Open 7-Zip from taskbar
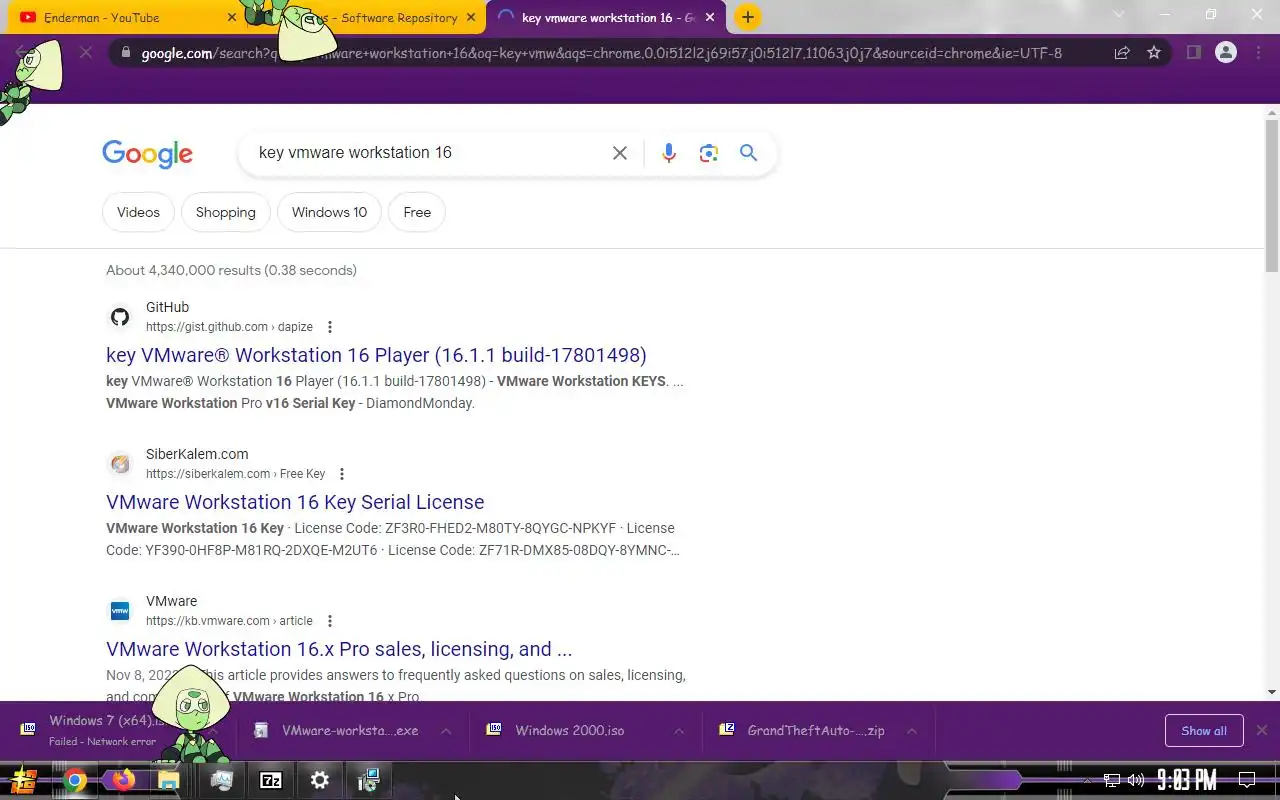This screenshot has height=800, width=1280. 271,780
